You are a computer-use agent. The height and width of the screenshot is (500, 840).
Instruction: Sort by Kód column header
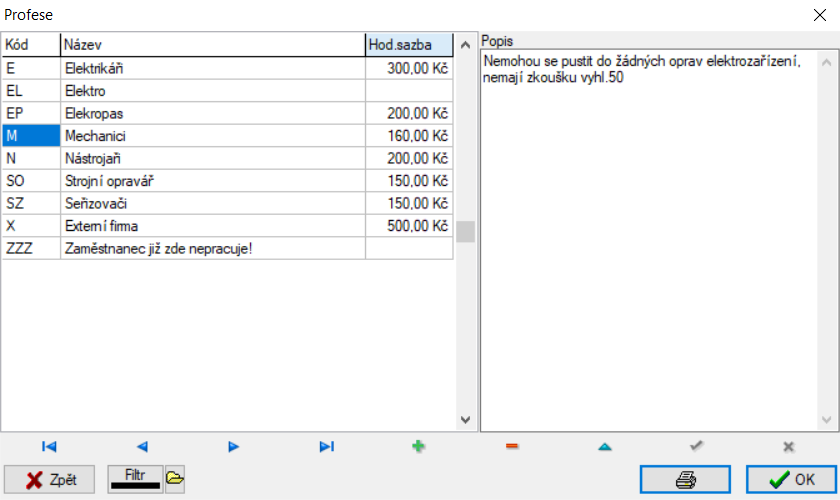[31, 44]
